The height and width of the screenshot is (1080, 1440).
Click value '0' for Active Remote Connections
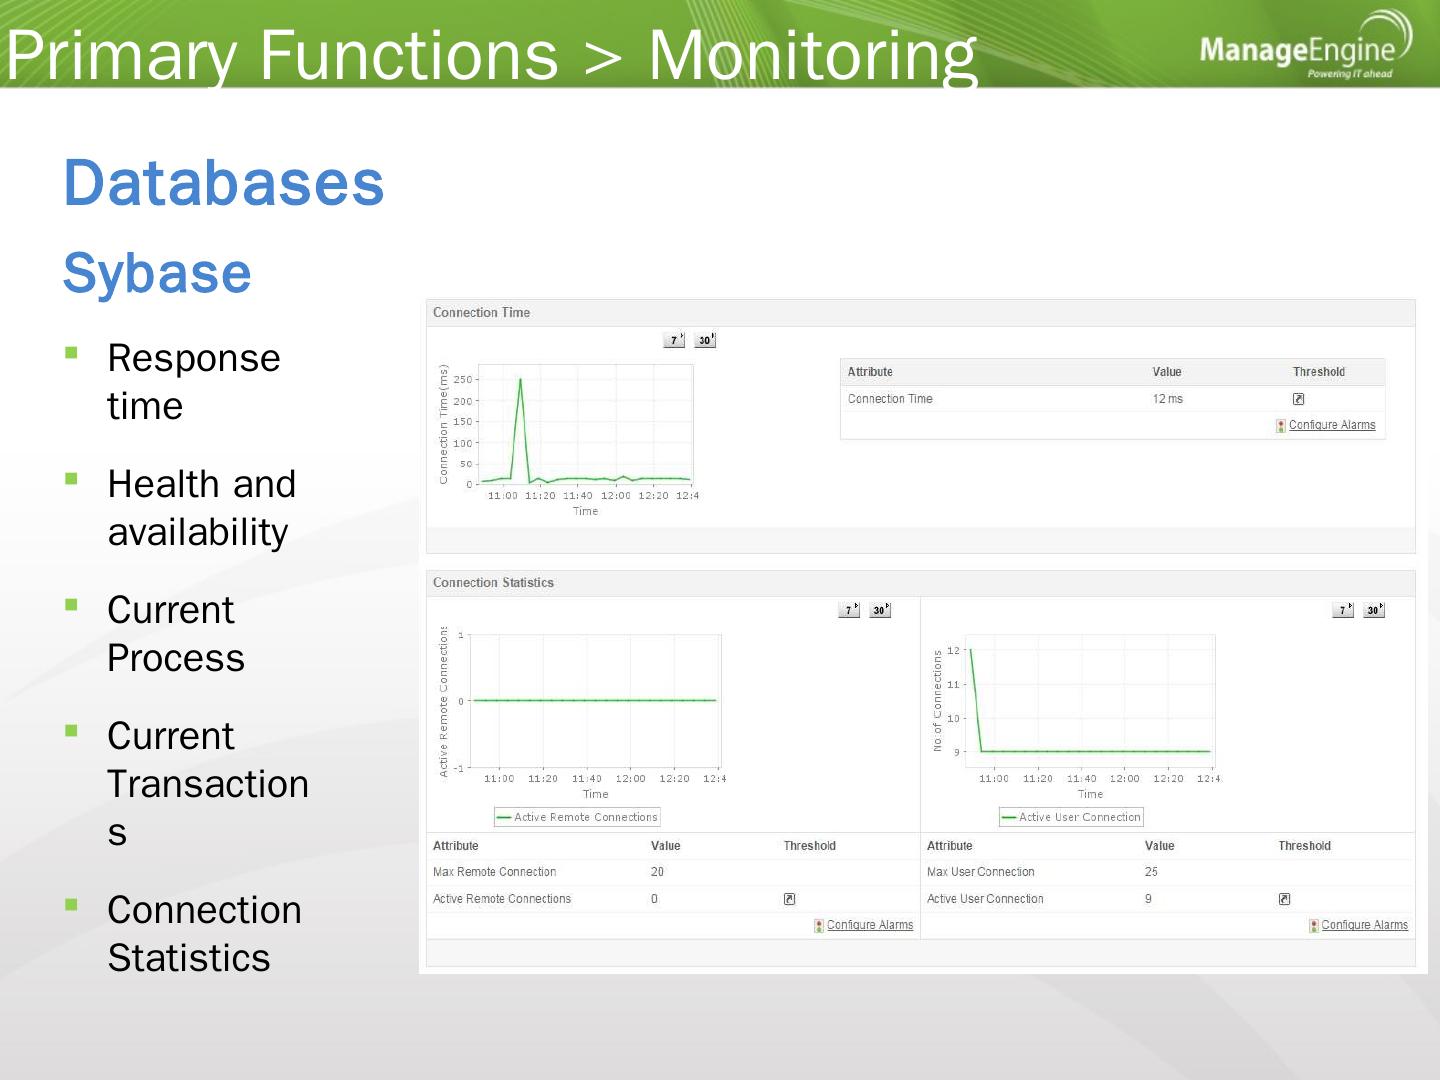tap(654, 899)
